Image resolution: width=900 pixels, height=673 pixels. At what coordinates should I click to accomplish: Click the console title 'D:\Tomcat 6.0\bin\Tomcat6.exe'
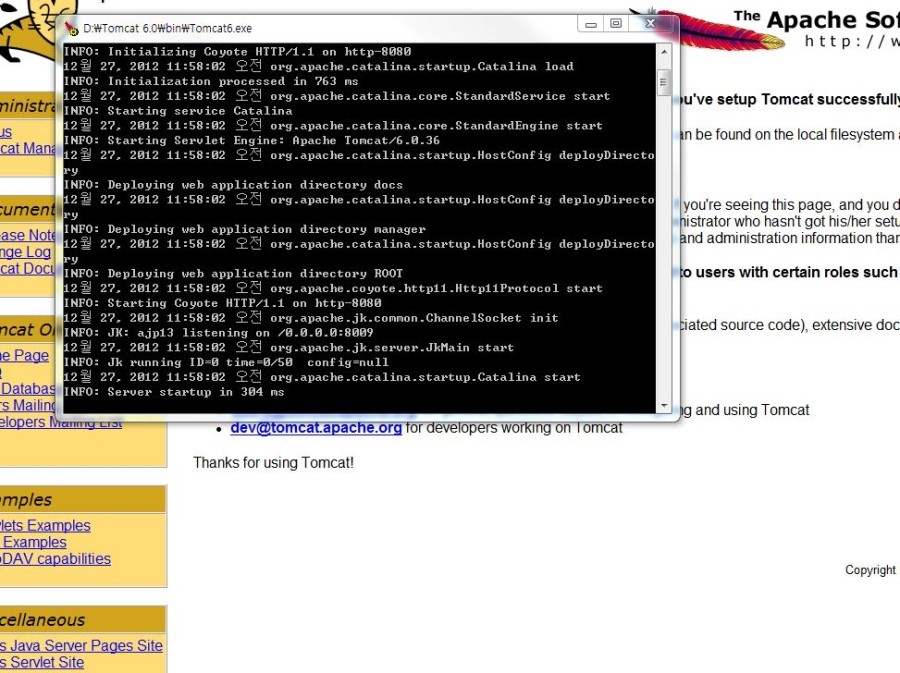tap(167, 28)
